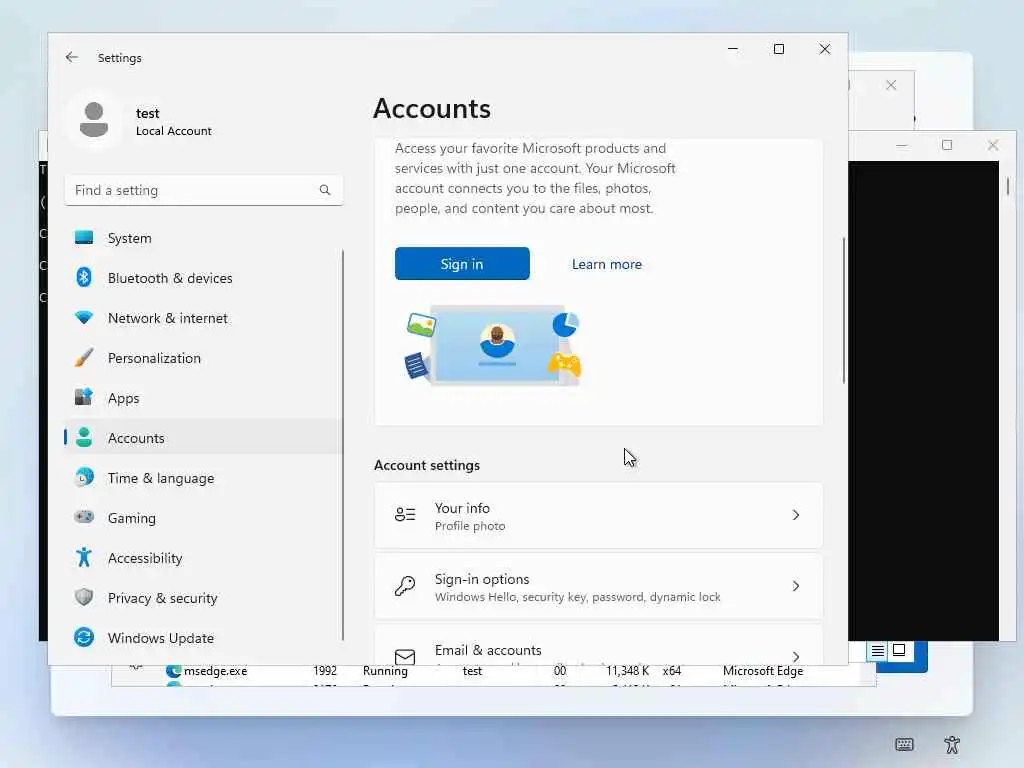This screenshot has height=768, width=1024.
Task: Click the Accounts page vertical scrollbar
Action: tap(843, 310)
